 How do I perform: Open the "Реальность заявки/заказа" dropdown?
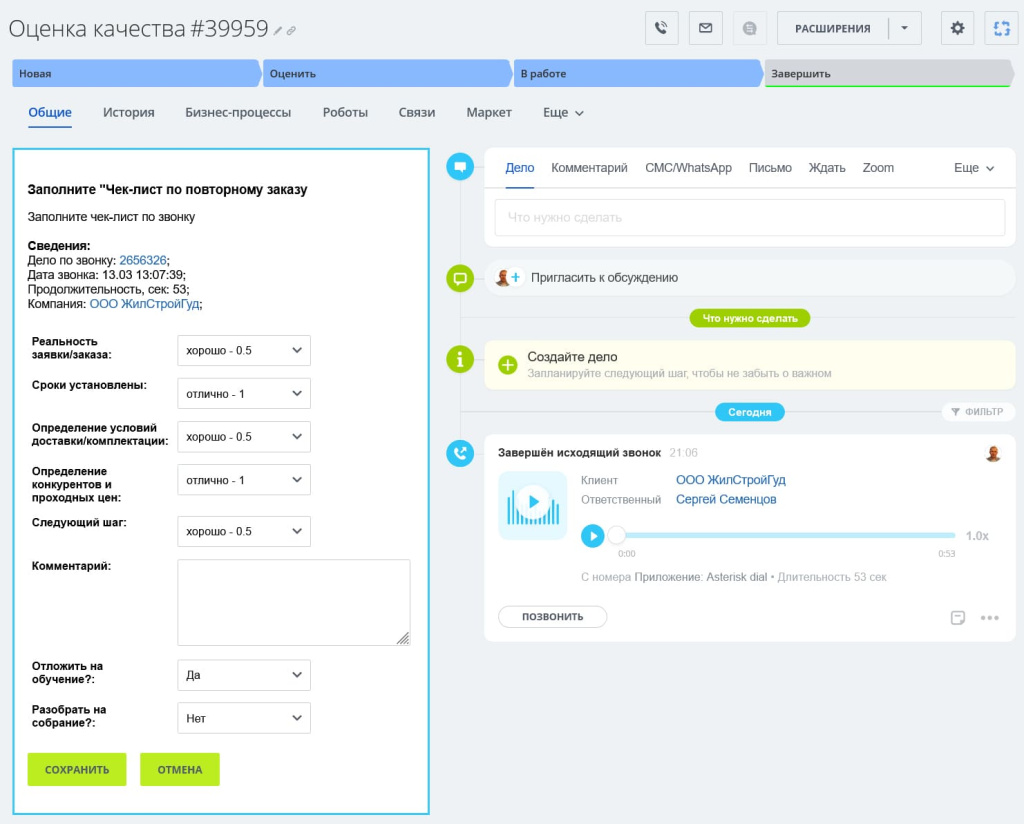[x=244, y=350]
